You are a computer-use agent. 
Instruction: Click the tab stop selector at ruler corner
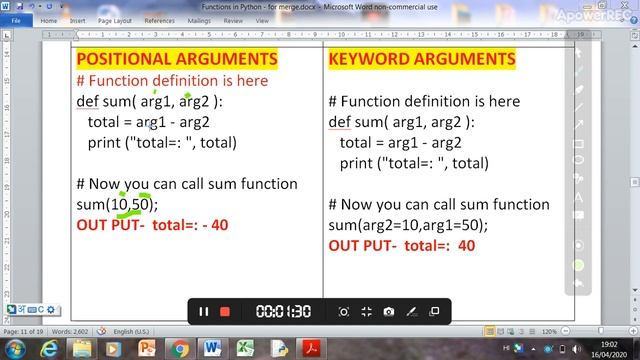(x=7, y=36)
